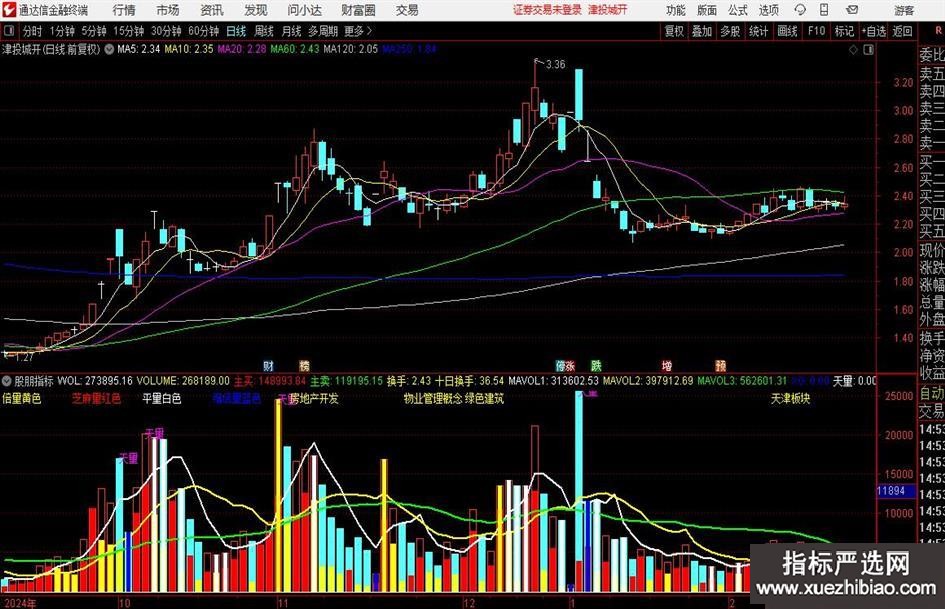
Task: Open the 选项 menu
Action: point(768,10)
